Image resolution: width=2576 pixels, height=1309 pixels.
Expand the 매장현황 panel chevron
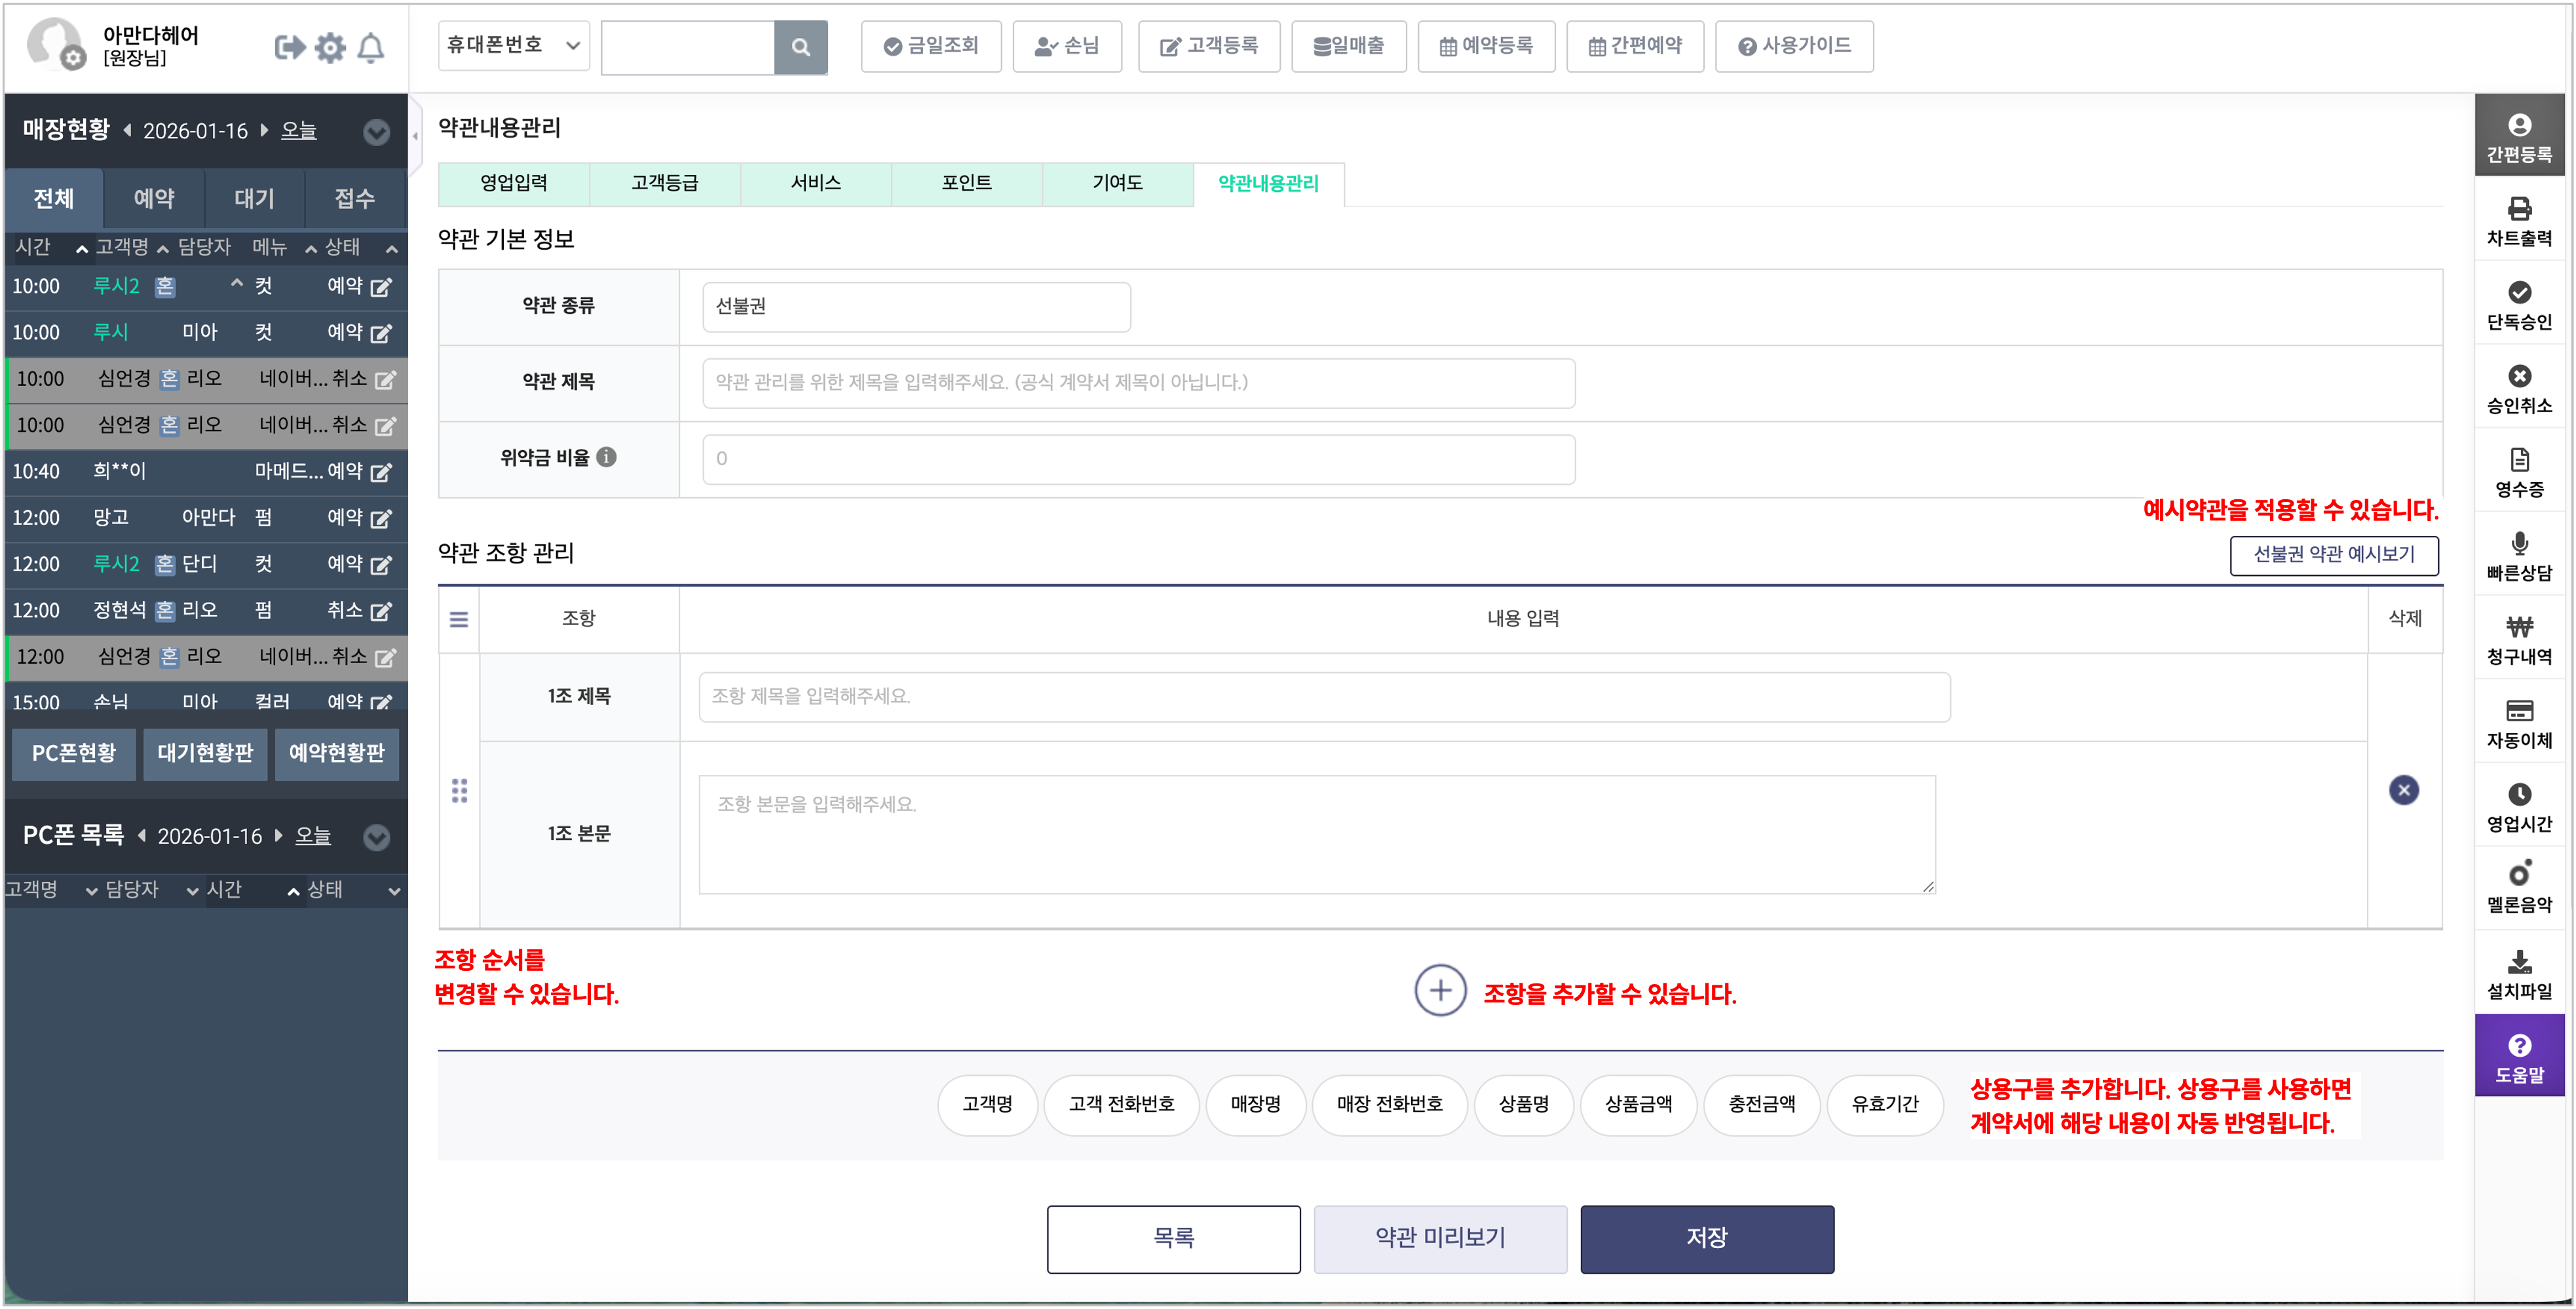click(x=376, y=132)
